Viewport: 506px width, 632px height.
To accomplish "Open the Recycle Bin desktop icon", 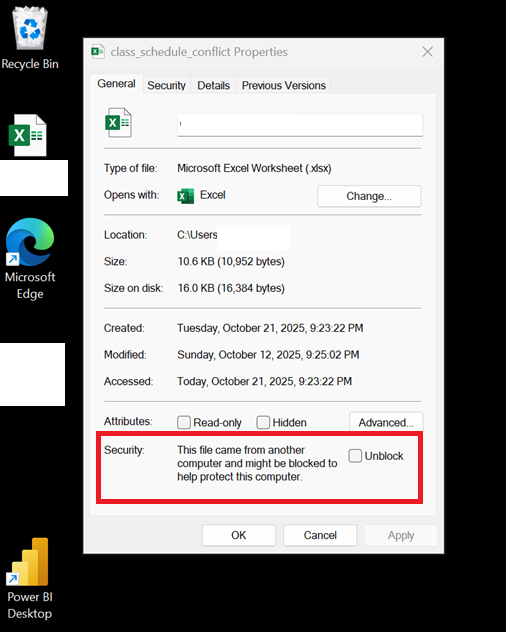I will pos(30,38).
